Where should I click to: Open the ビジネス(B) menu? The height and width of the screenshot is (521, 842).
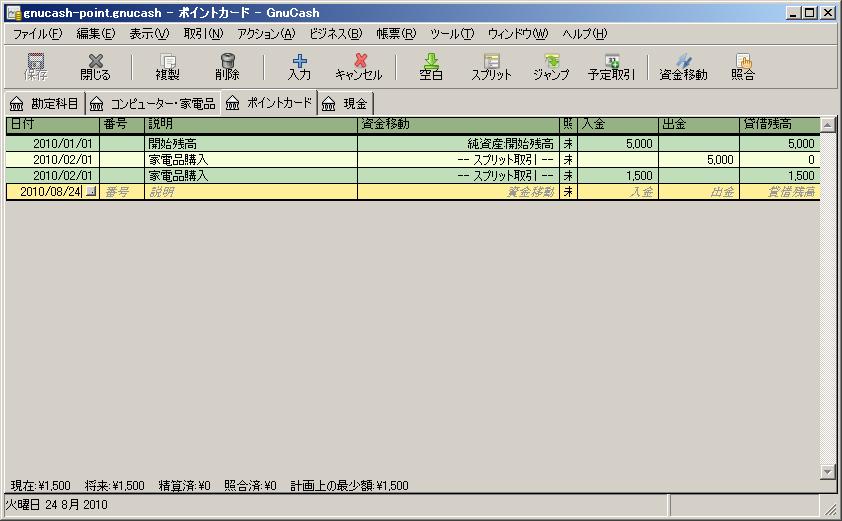[x=336, y=34]
